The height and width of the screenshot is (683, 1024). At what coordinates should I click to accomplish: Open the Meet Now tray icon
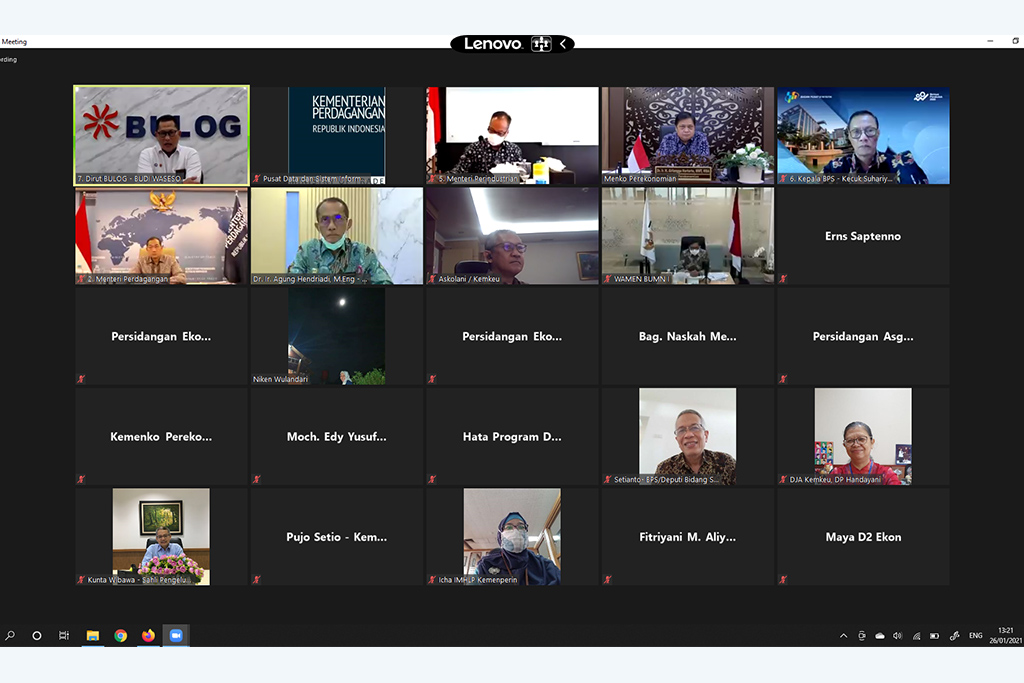(862, 635)
